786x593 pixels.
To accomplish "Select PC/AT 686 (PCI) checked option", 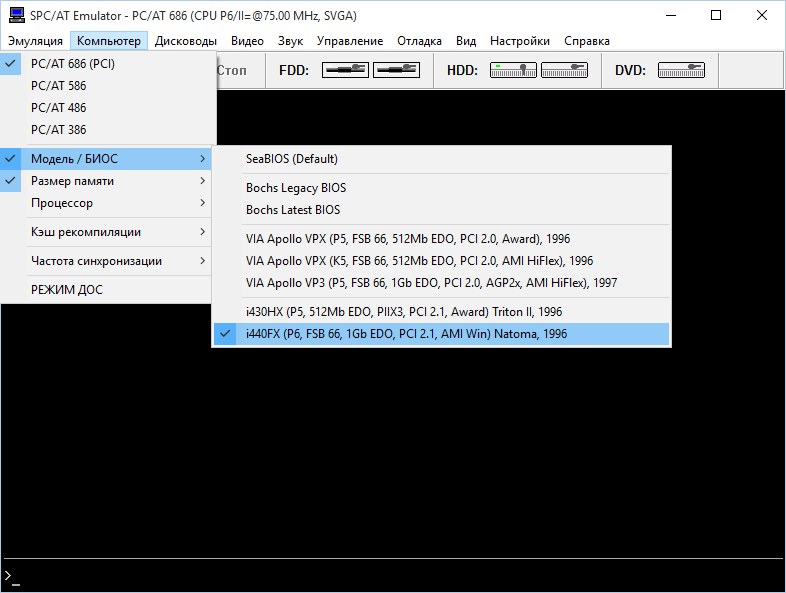I will tap(108, 64).
